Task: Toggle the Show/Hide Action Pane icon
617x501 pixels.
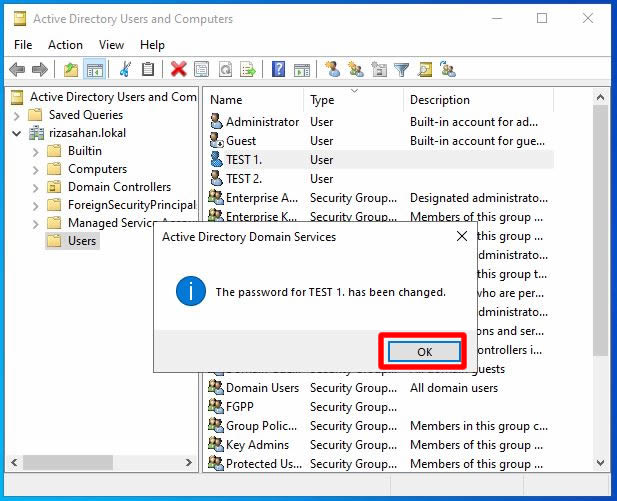Action: coord(302,70)
